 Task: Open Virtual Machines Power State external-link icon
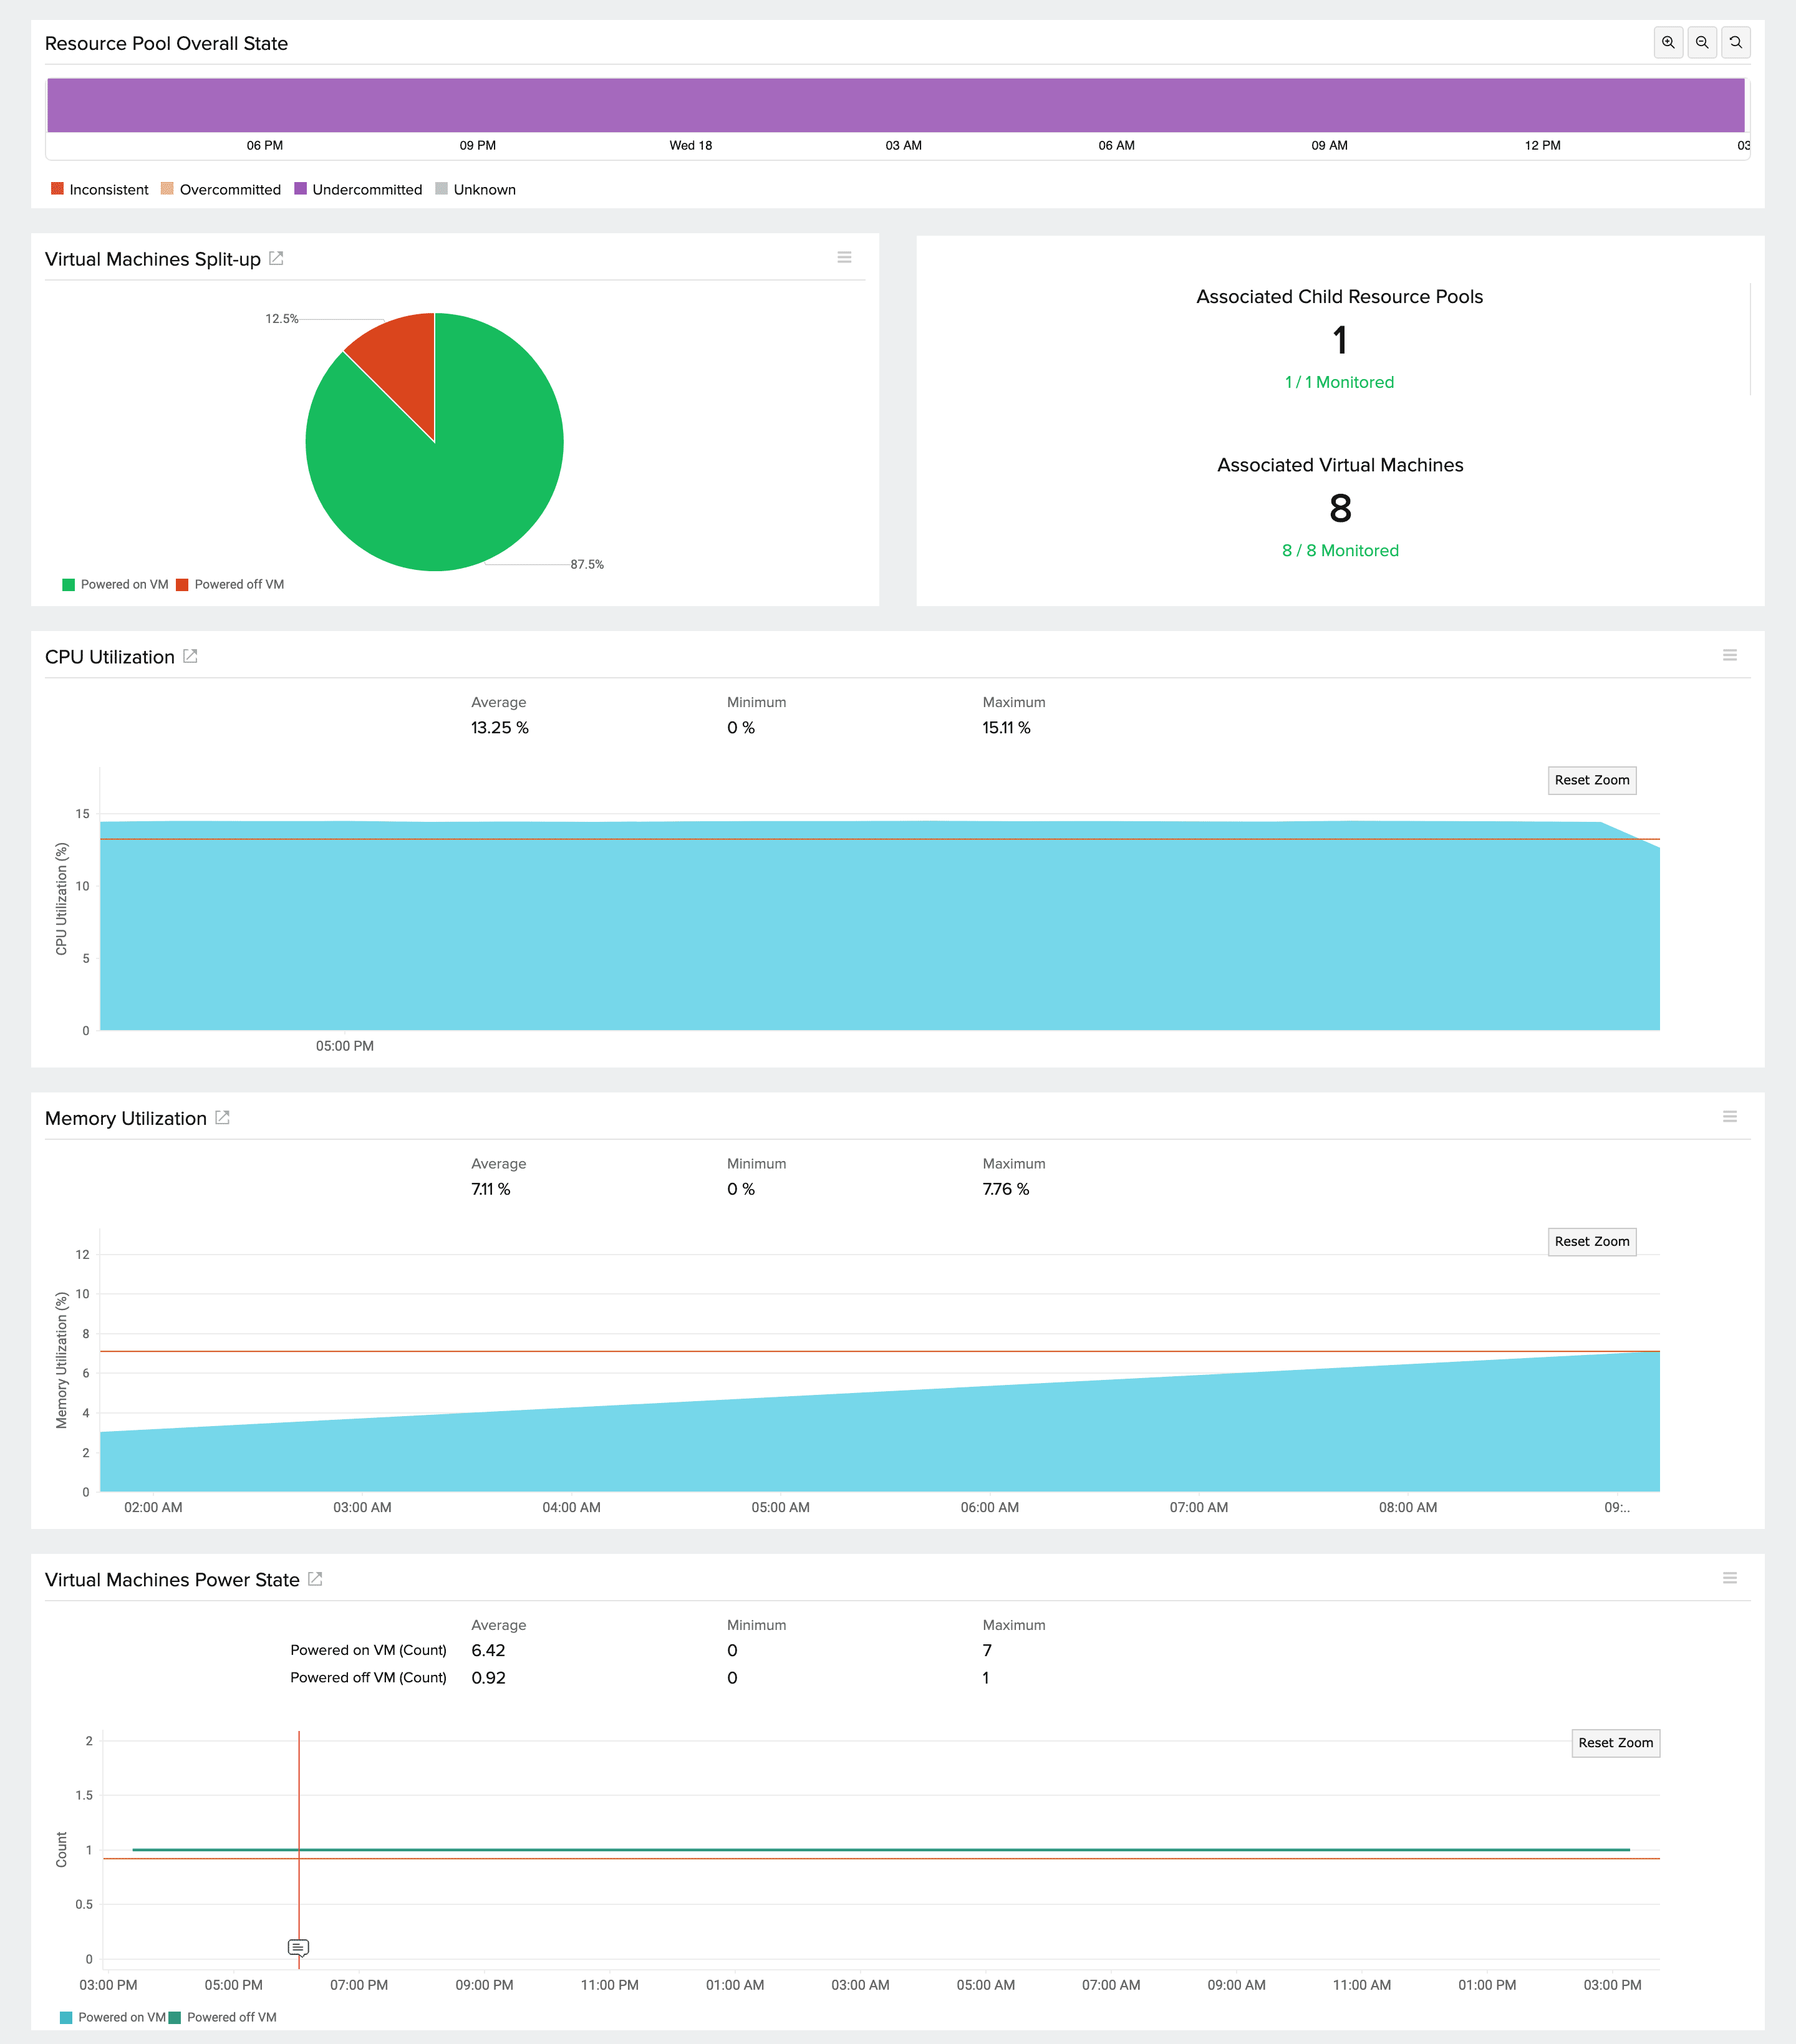pos(315,1579)
